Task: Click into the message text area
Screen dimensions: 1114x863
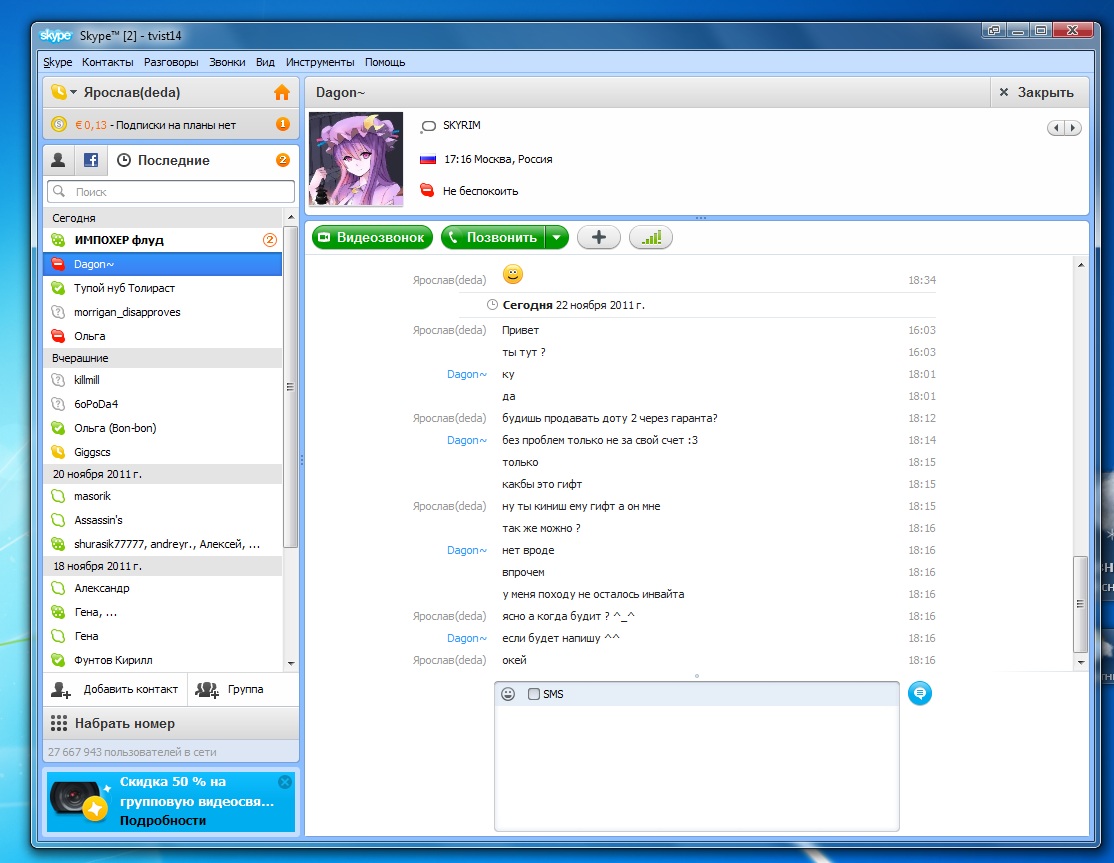Action: point(697,767)
